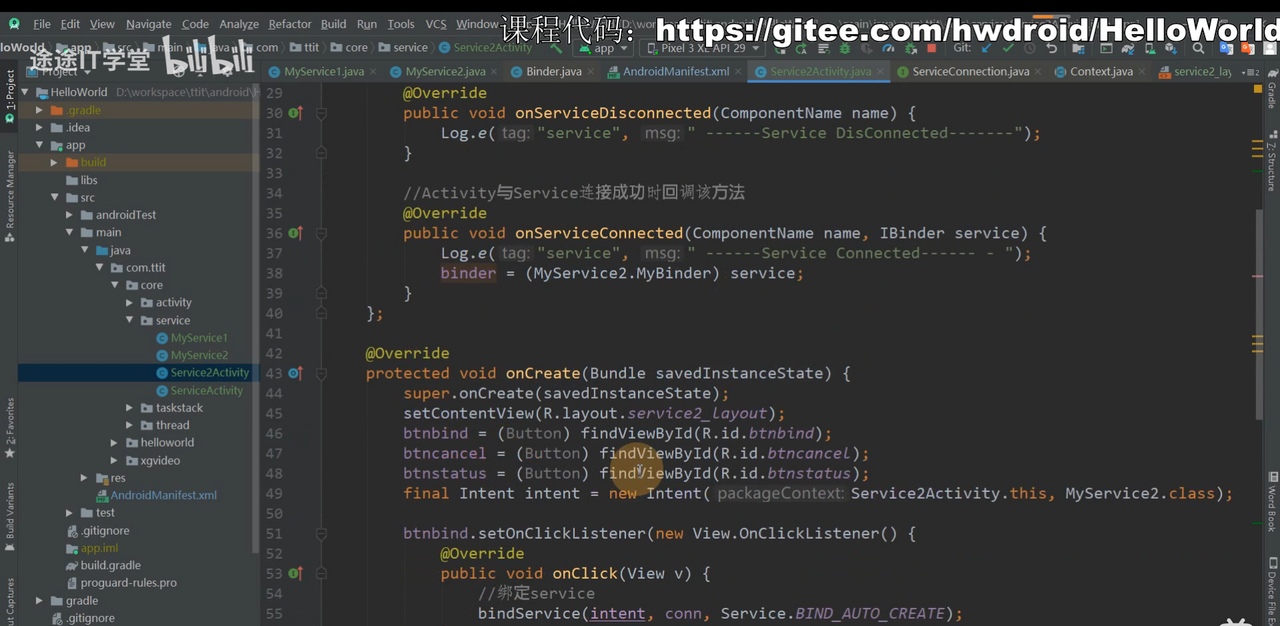
Task: Toggle the 1: Project tool window
Action: coord(10,96)
